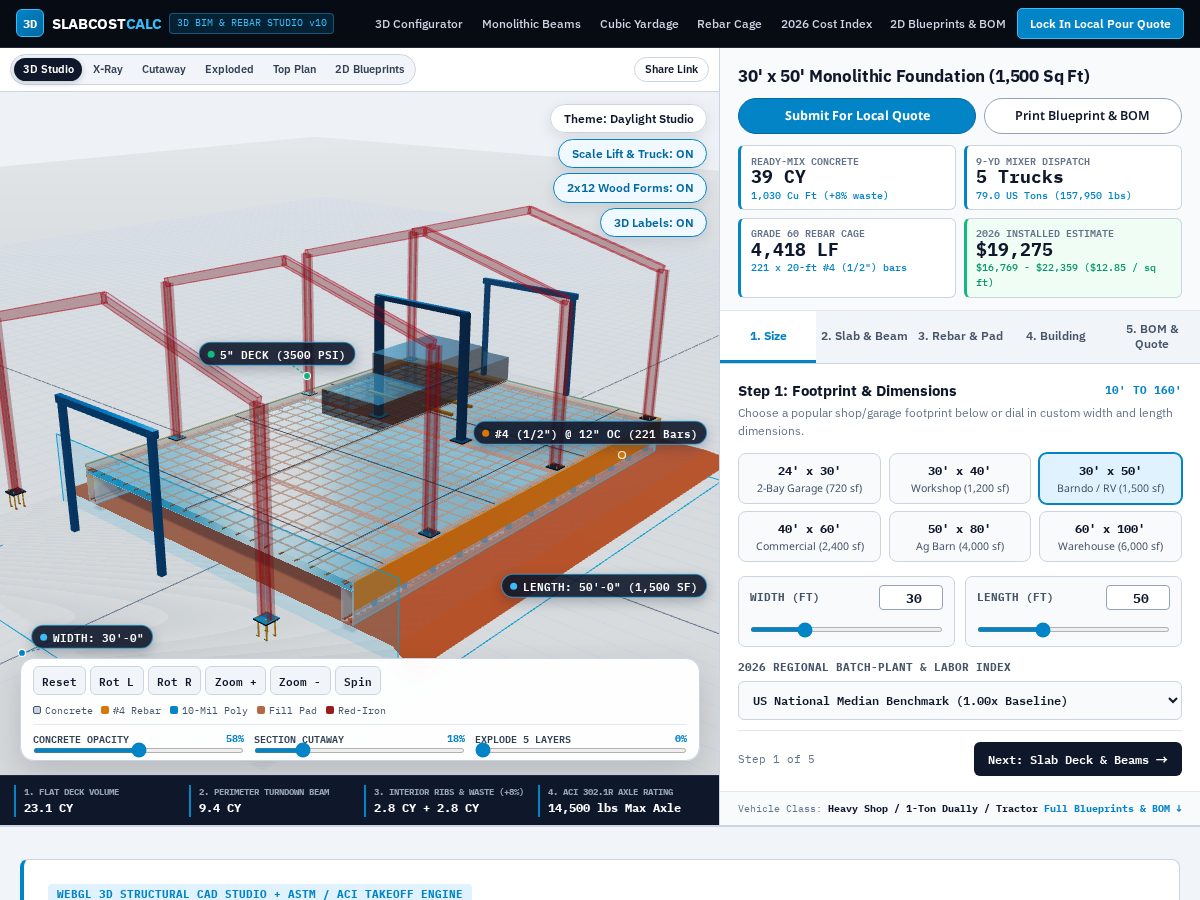This screenshot has width=1200, height=900.
Task: Click the Zoom + button
Action: (x=235, y=681)
